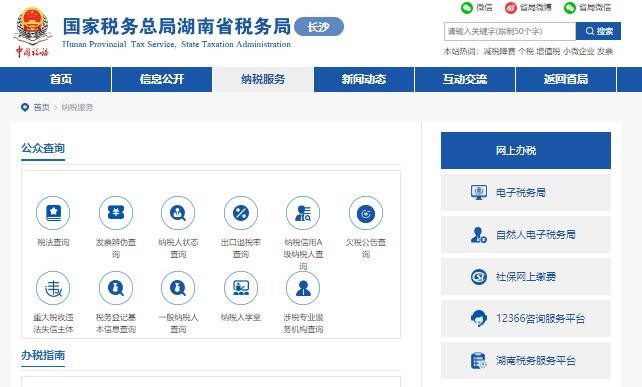The image size is (642, 387).
Task: Click the 电子税务局 monitor icon
Action: point(479,192)
